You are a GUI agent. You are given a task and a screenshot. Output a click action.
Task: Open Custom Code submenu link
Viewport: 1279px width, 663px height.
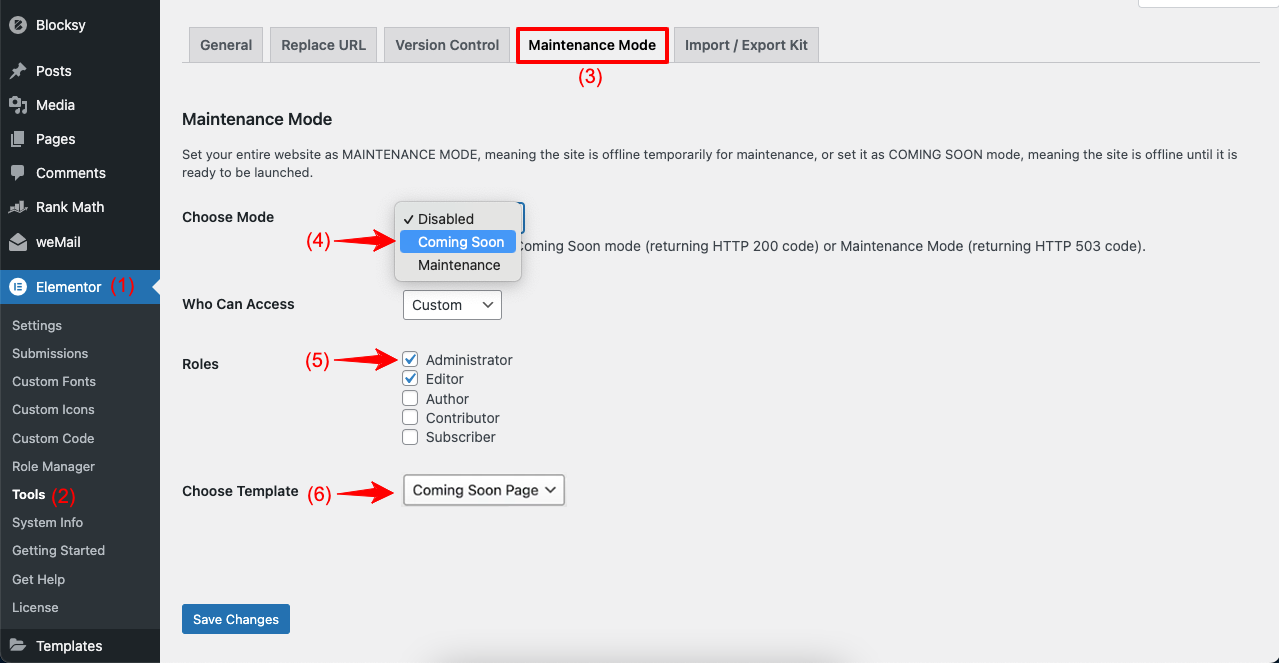pos(53,438)
